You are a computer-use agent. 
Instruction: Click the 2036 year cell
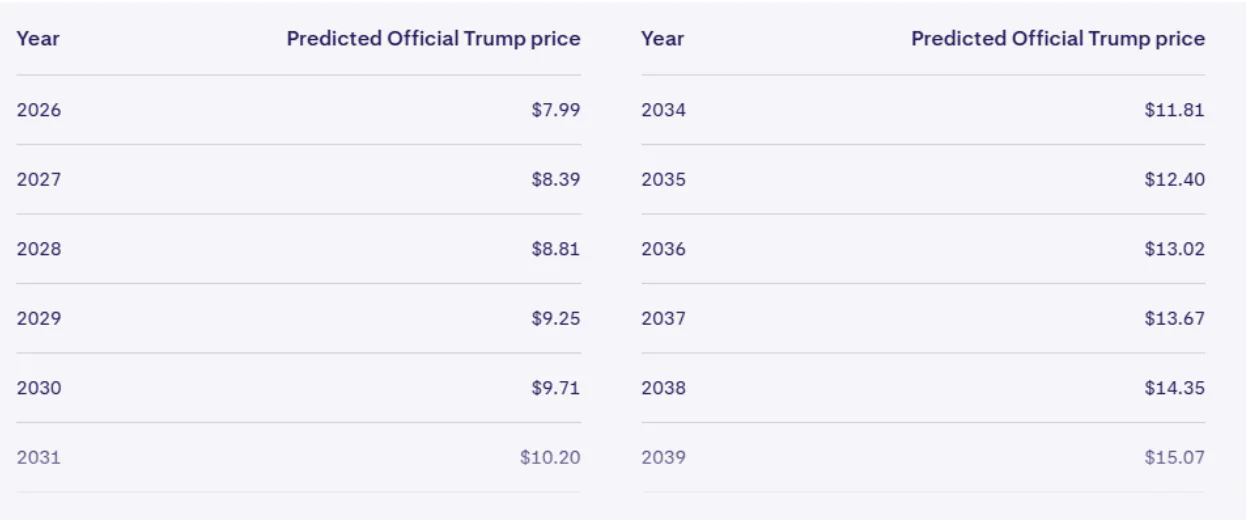click(664, 249)
